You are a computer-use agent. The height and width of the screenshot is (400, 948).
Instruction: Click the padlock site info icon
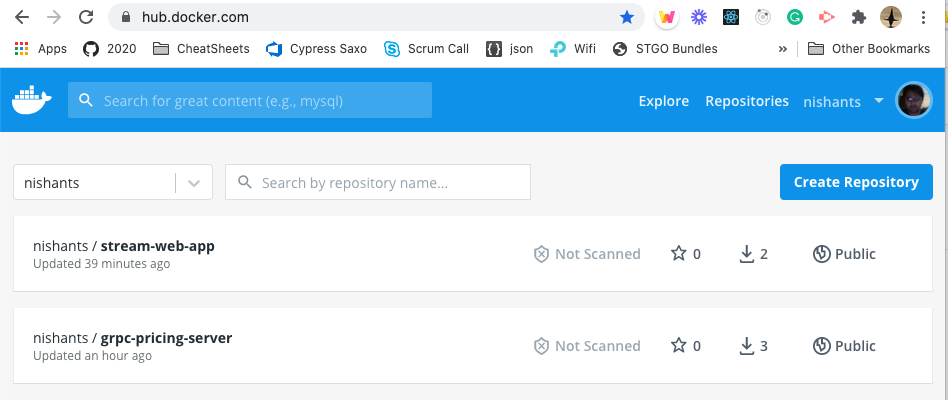[126, 17]
